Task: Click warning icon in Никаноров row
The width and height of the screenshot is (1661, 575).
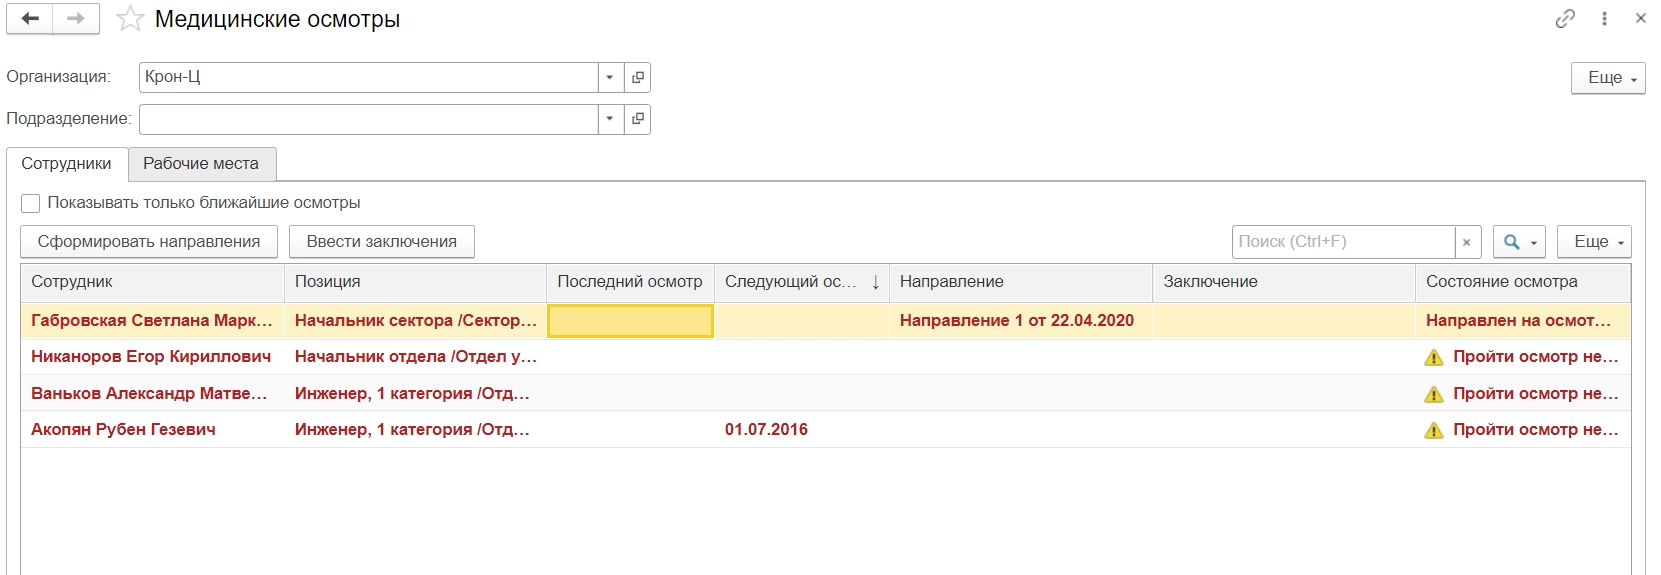Action: [x=1434, y=357]
